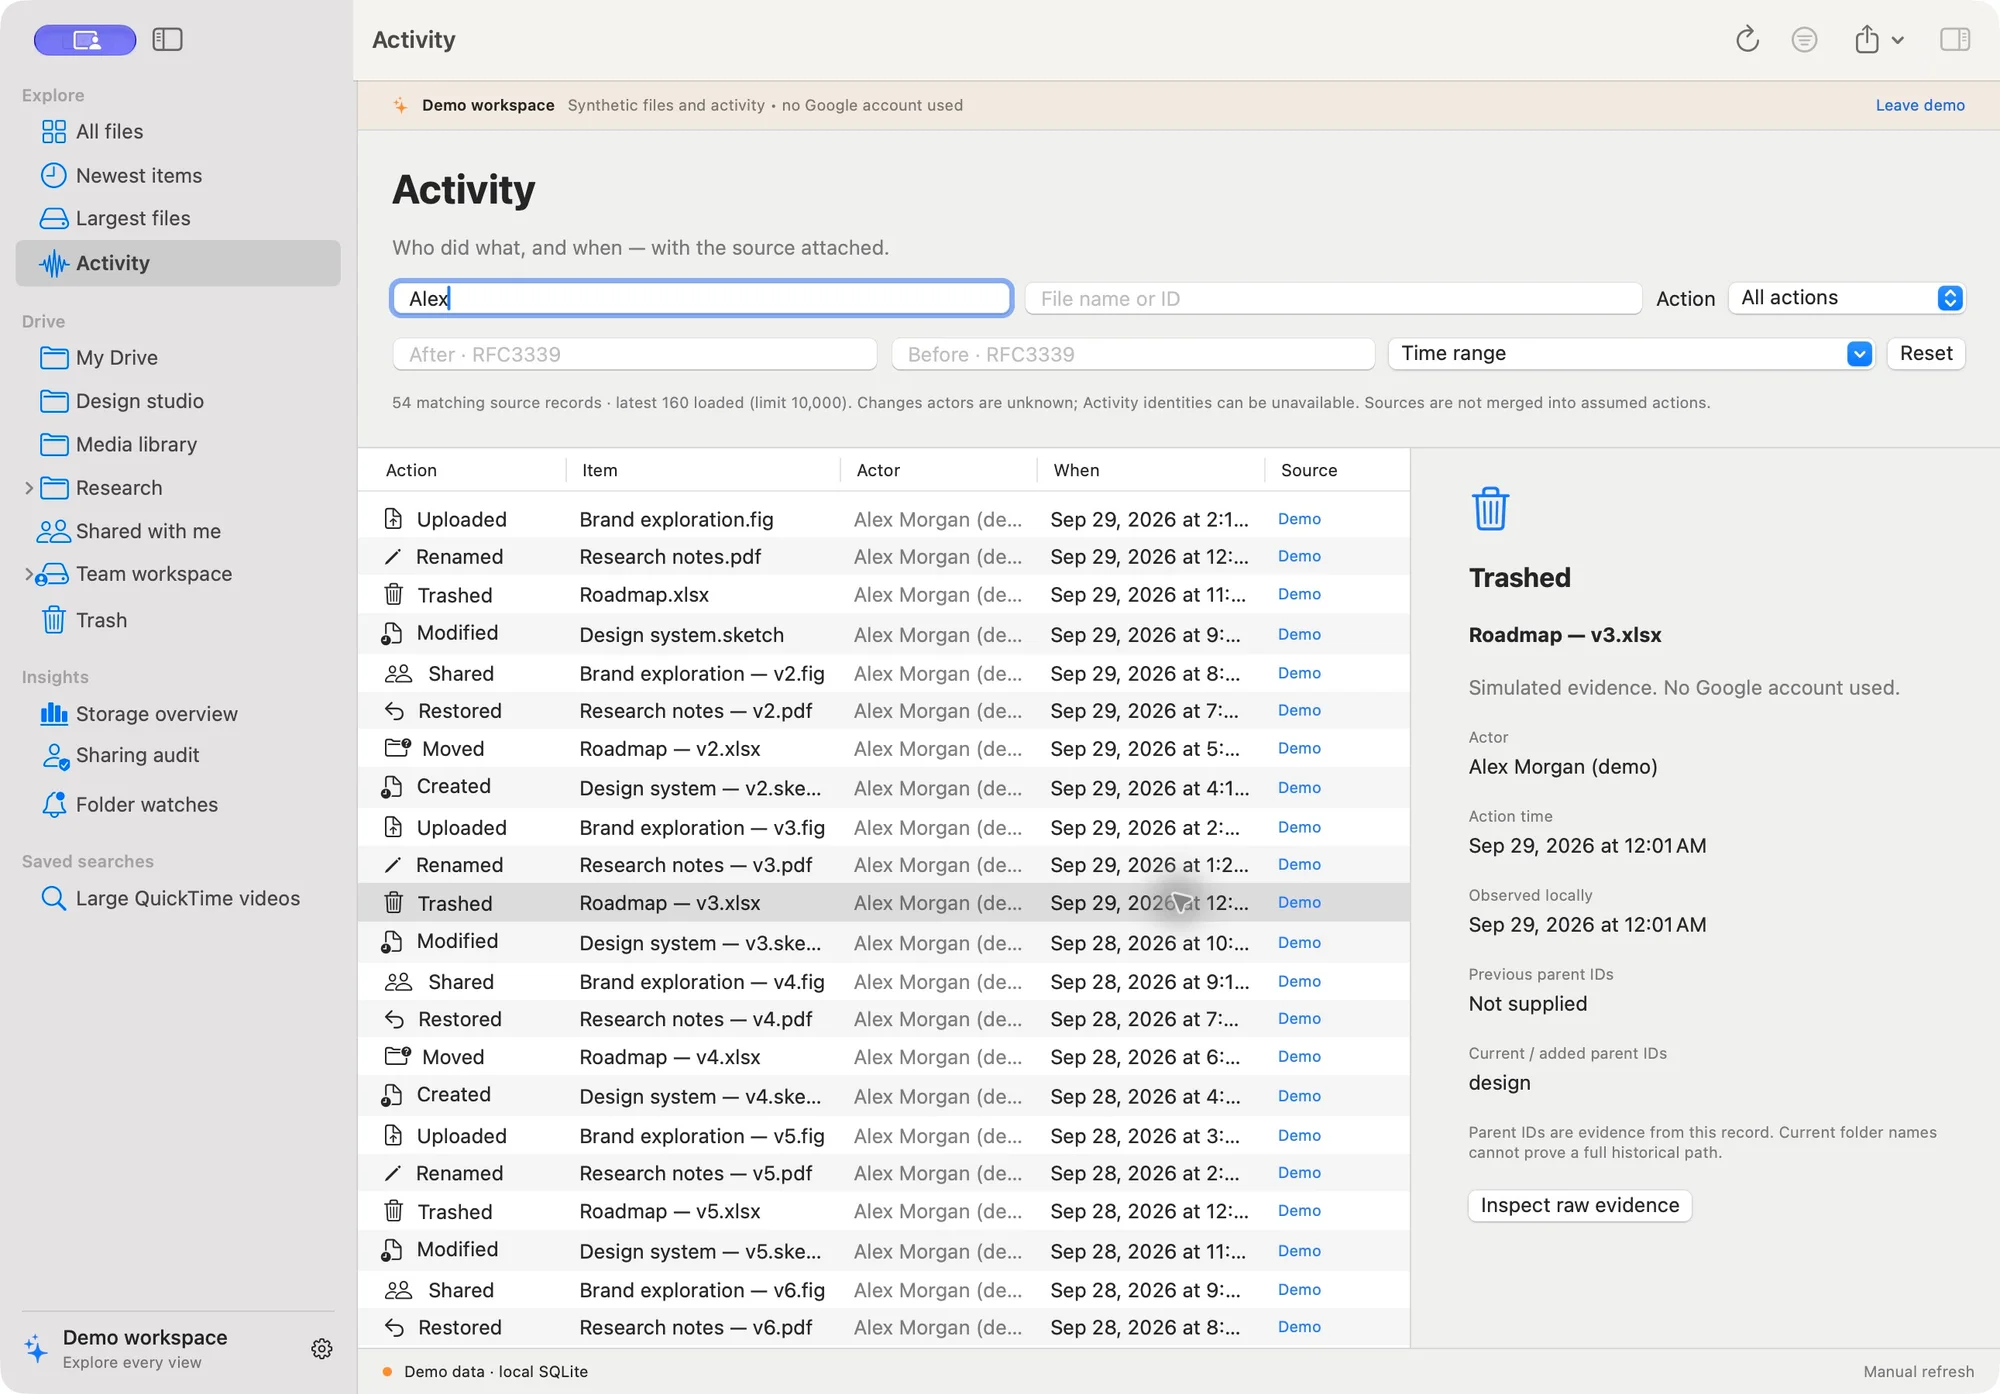
Task: Click the refresh icon in the toolbar
Action: click(x=1747, y=40)
